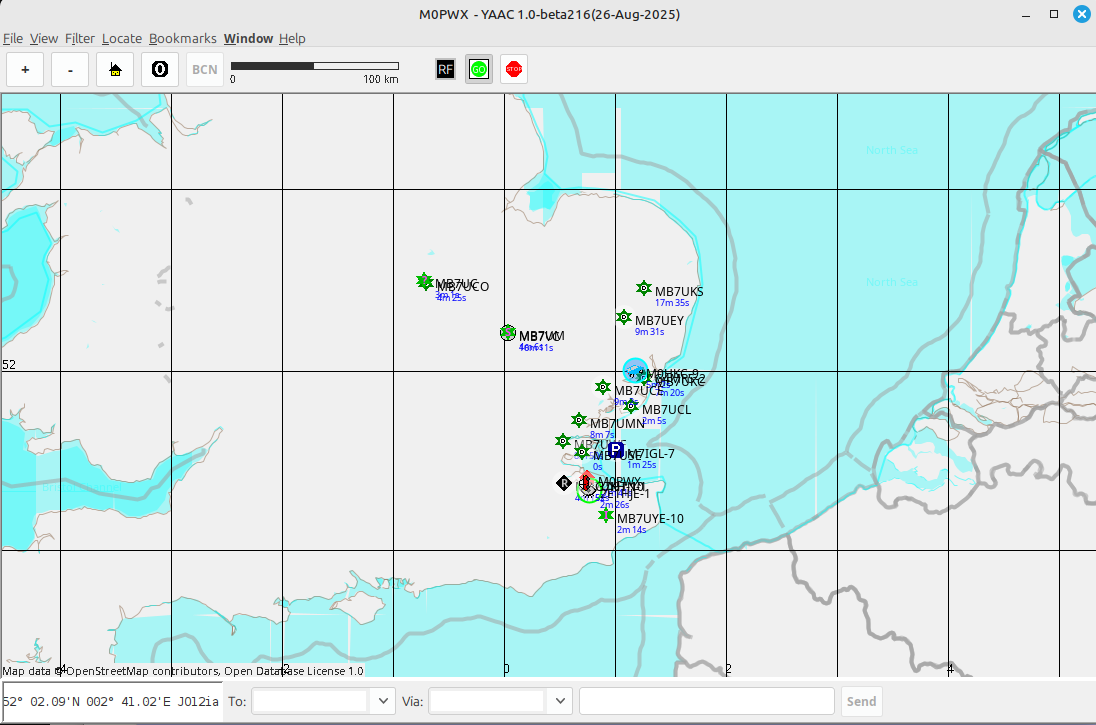
Task: Center map on home station icon
Action: [115, 70]
